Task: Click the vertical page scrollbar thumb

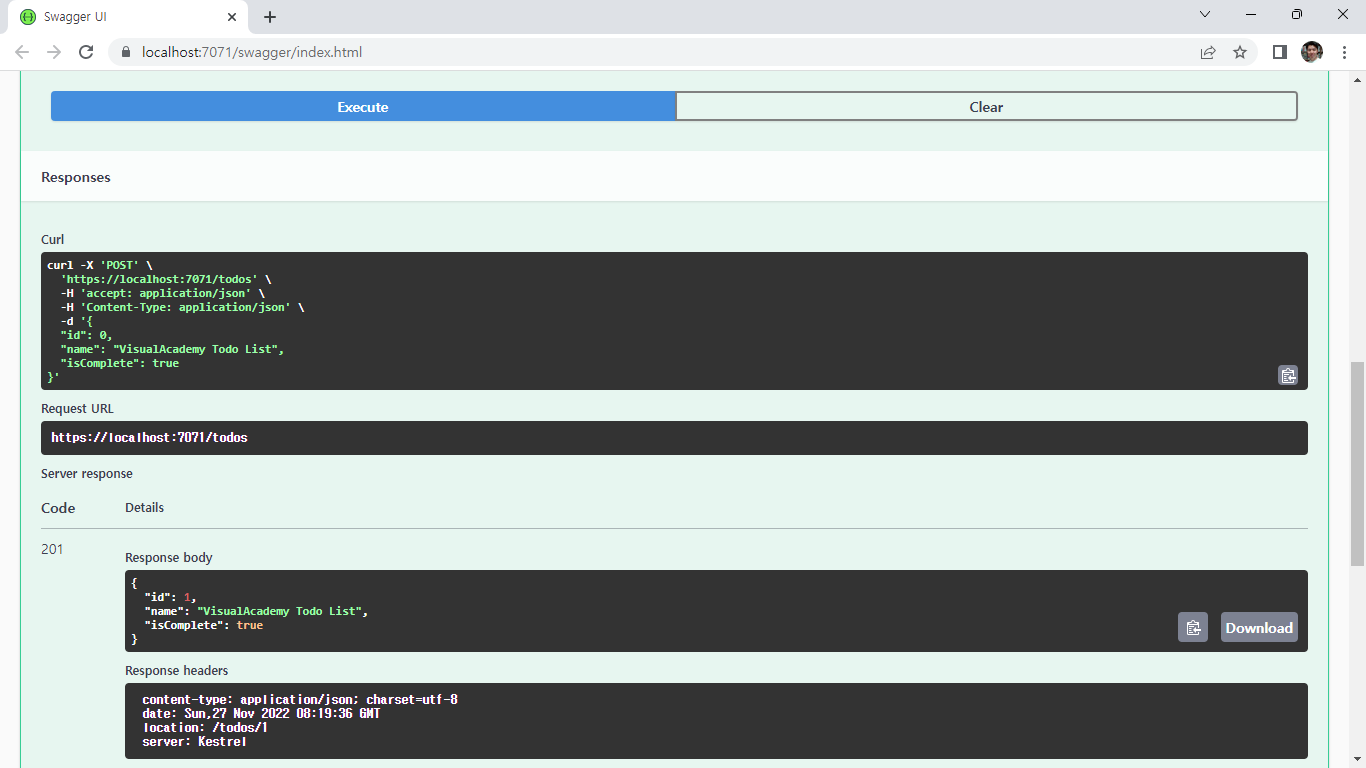Action: (1357, 462)
